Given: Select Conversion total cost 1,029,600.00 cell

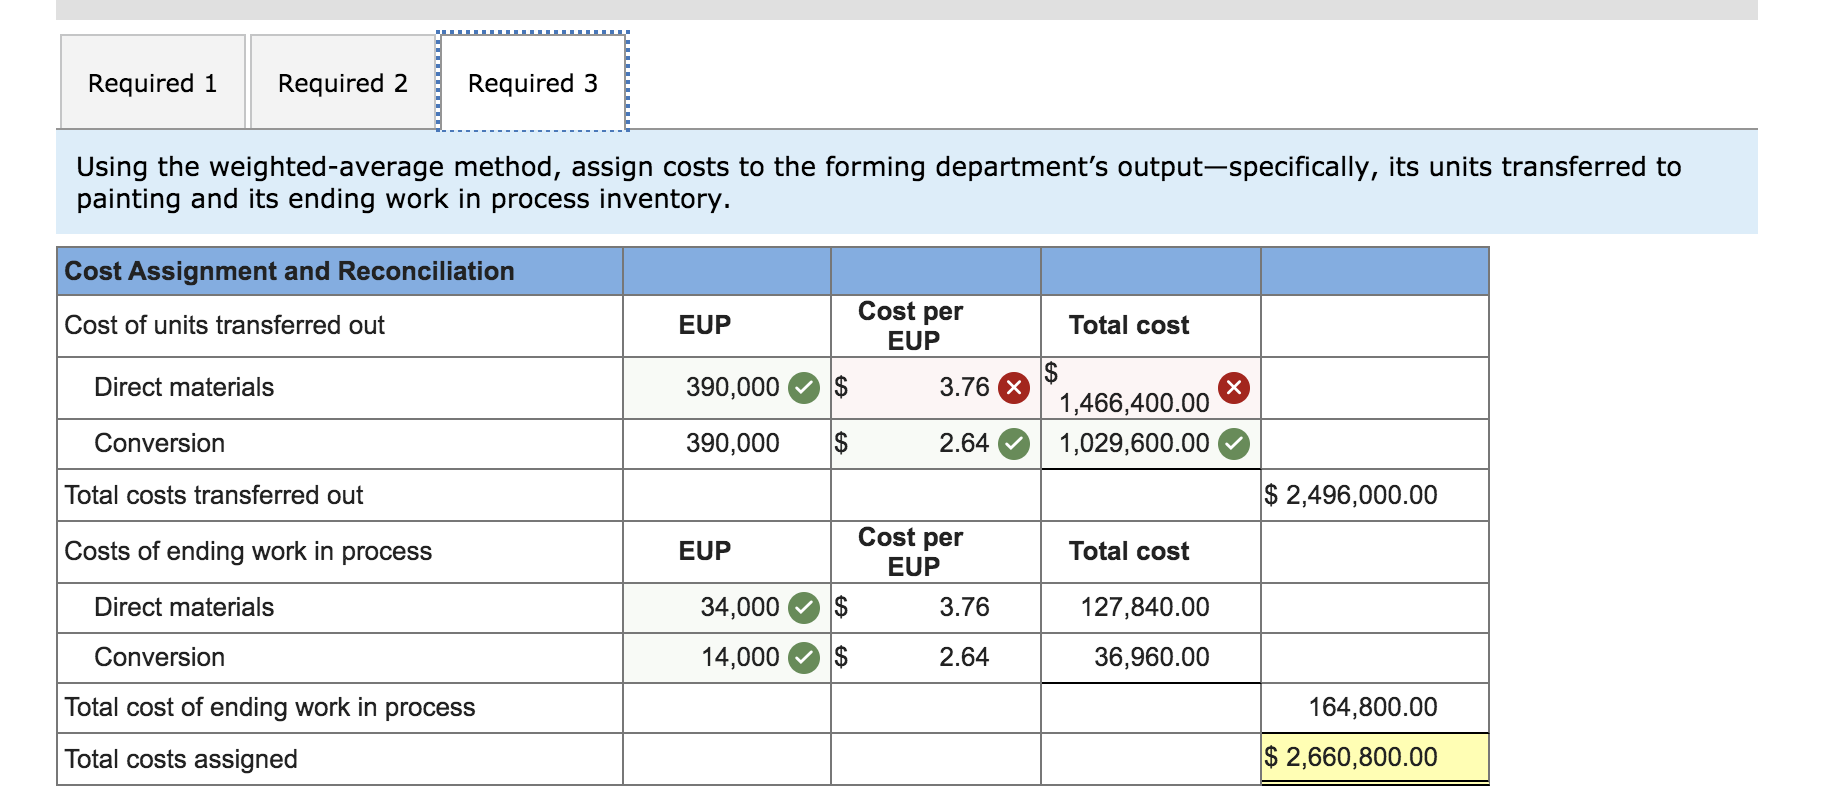Looking at the screenshot, I should pos(1151,444).
